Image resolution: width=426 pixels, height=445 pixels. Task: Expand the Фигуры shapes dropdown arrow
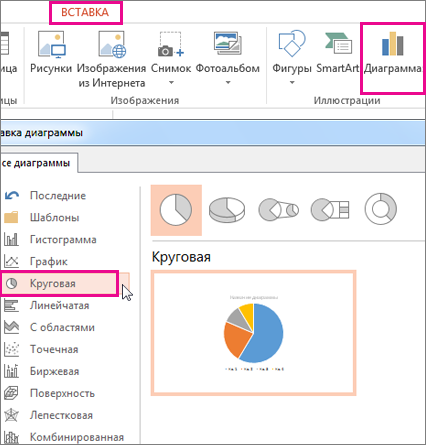click(292, 82)
